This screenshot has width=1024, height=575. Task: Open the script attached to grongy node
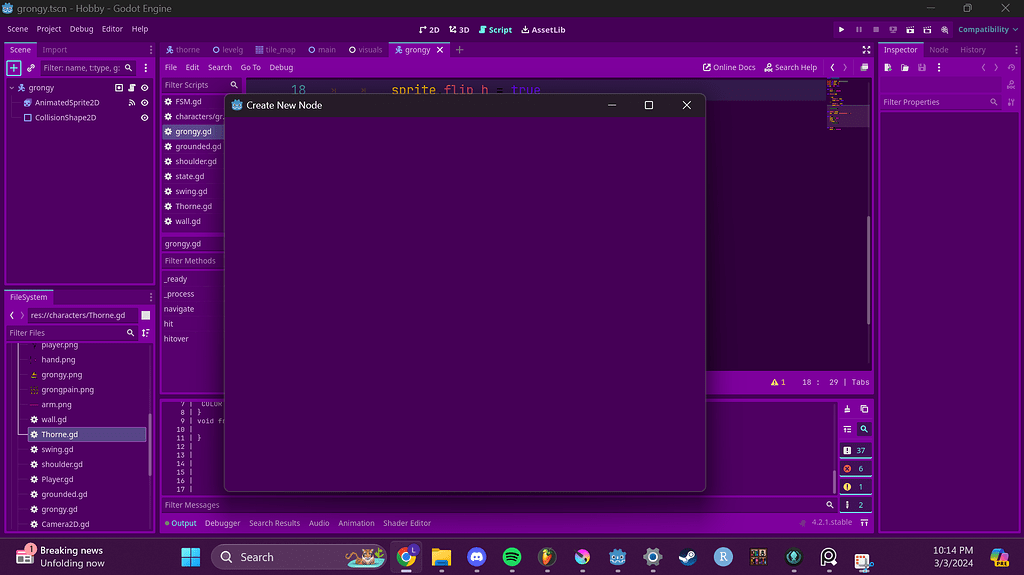click(132, 88)
